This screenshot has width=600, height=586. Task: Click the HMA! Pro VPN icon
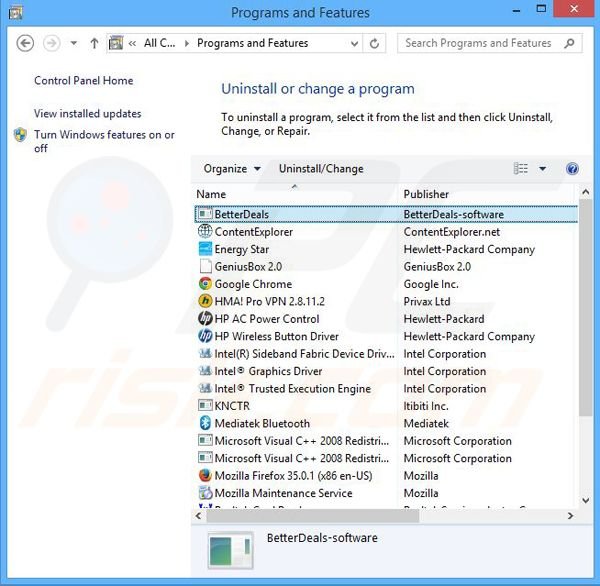(205, 301)
